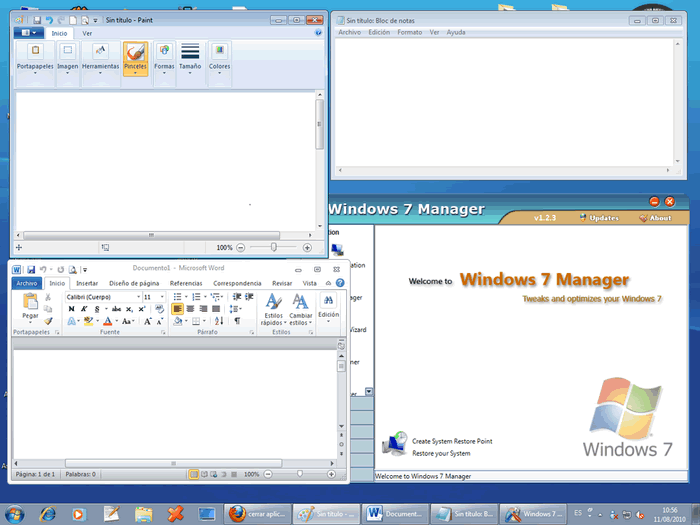This screenshot has height=525, width=700.
Task: Expand the Estilos rápidos gallery in Word
Action: 273,309
